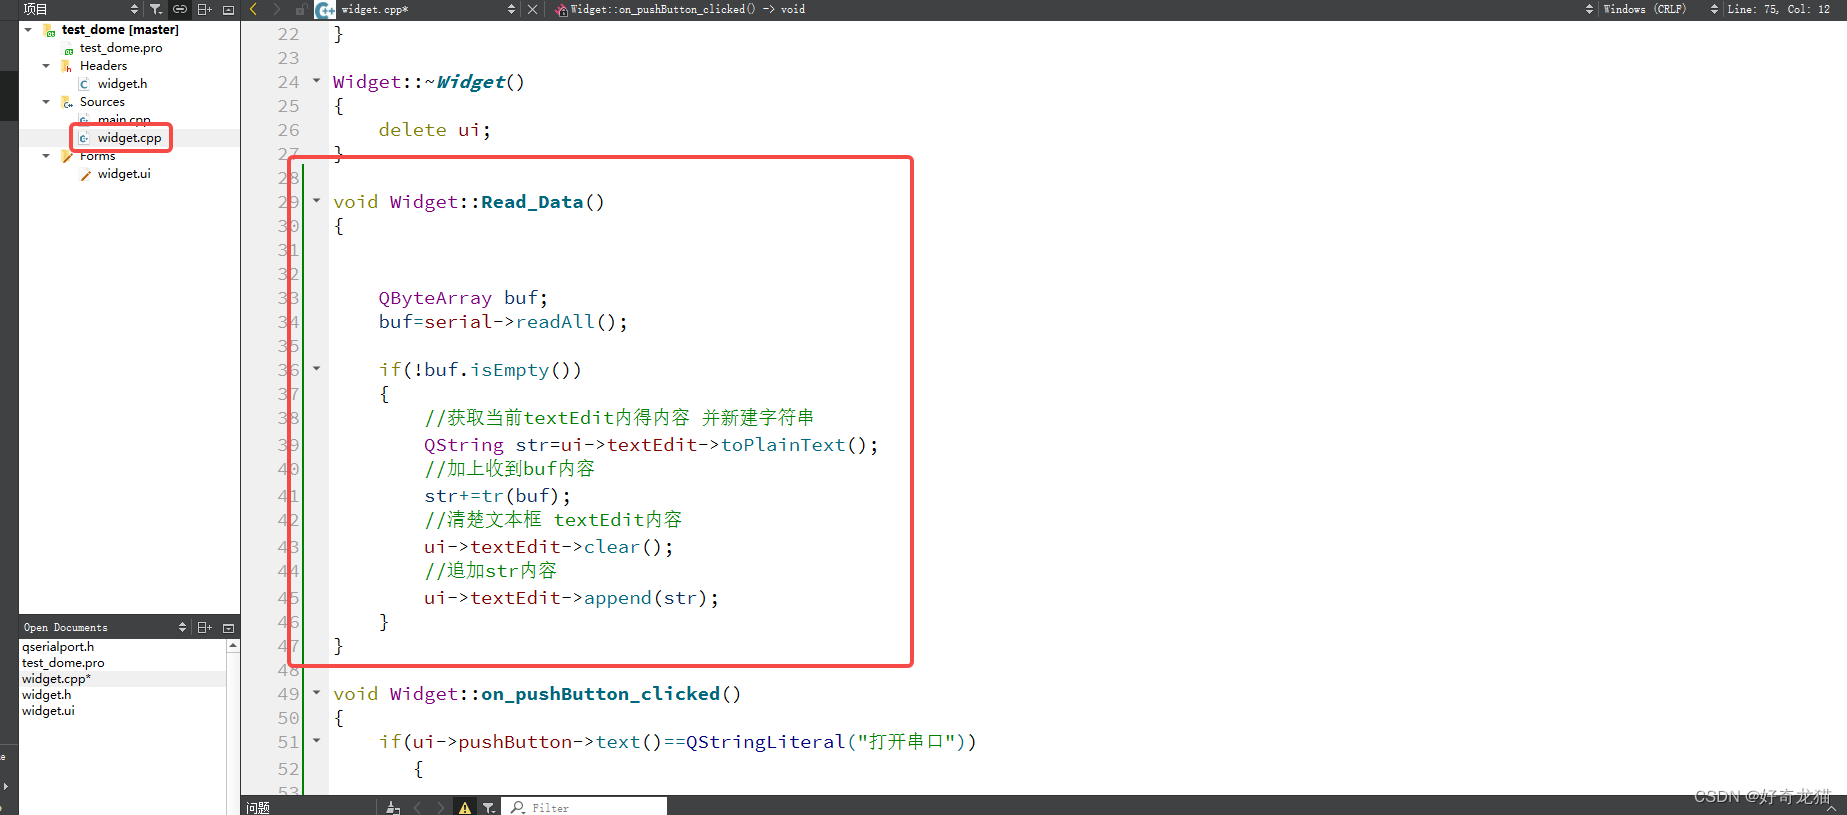Collapse the Sources folder

(46, 102)
